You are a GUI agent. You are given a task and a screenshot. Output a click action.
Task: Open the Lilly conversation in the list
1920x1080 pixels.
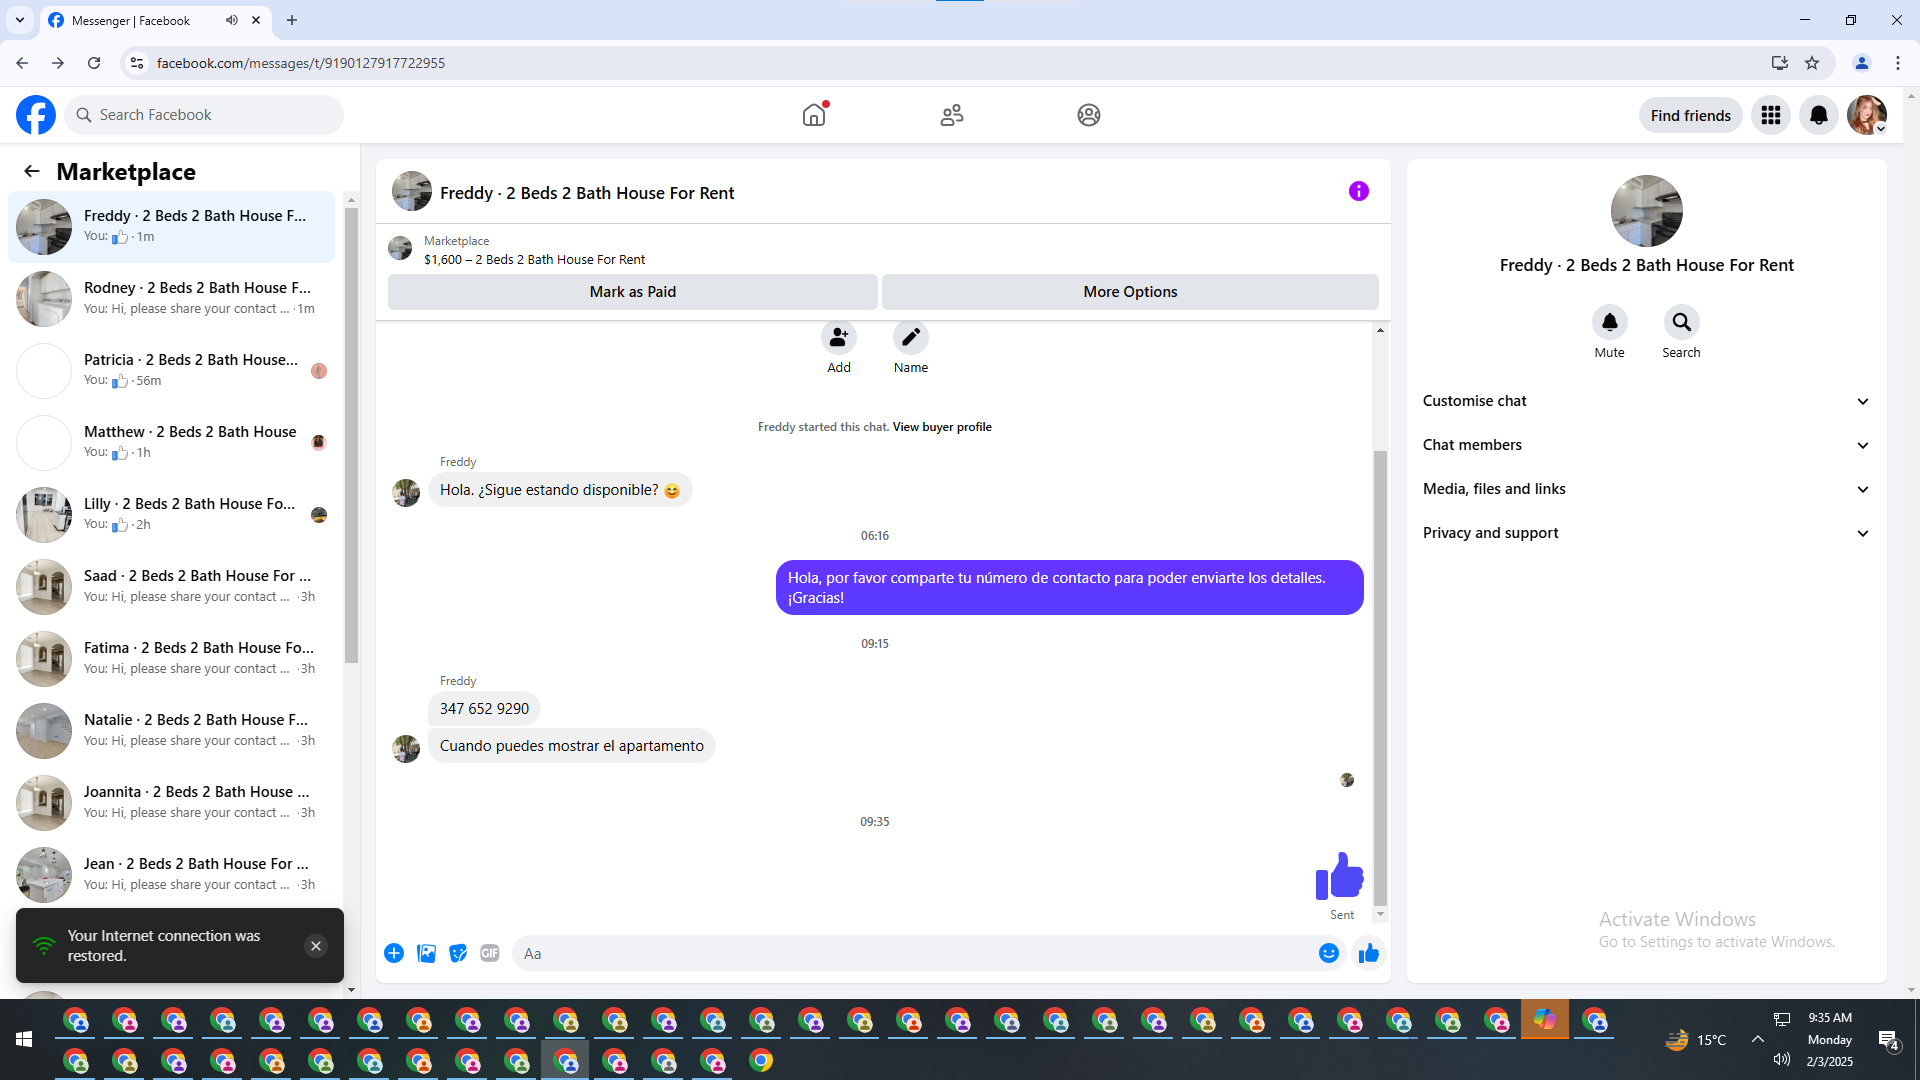click(172, 515)
